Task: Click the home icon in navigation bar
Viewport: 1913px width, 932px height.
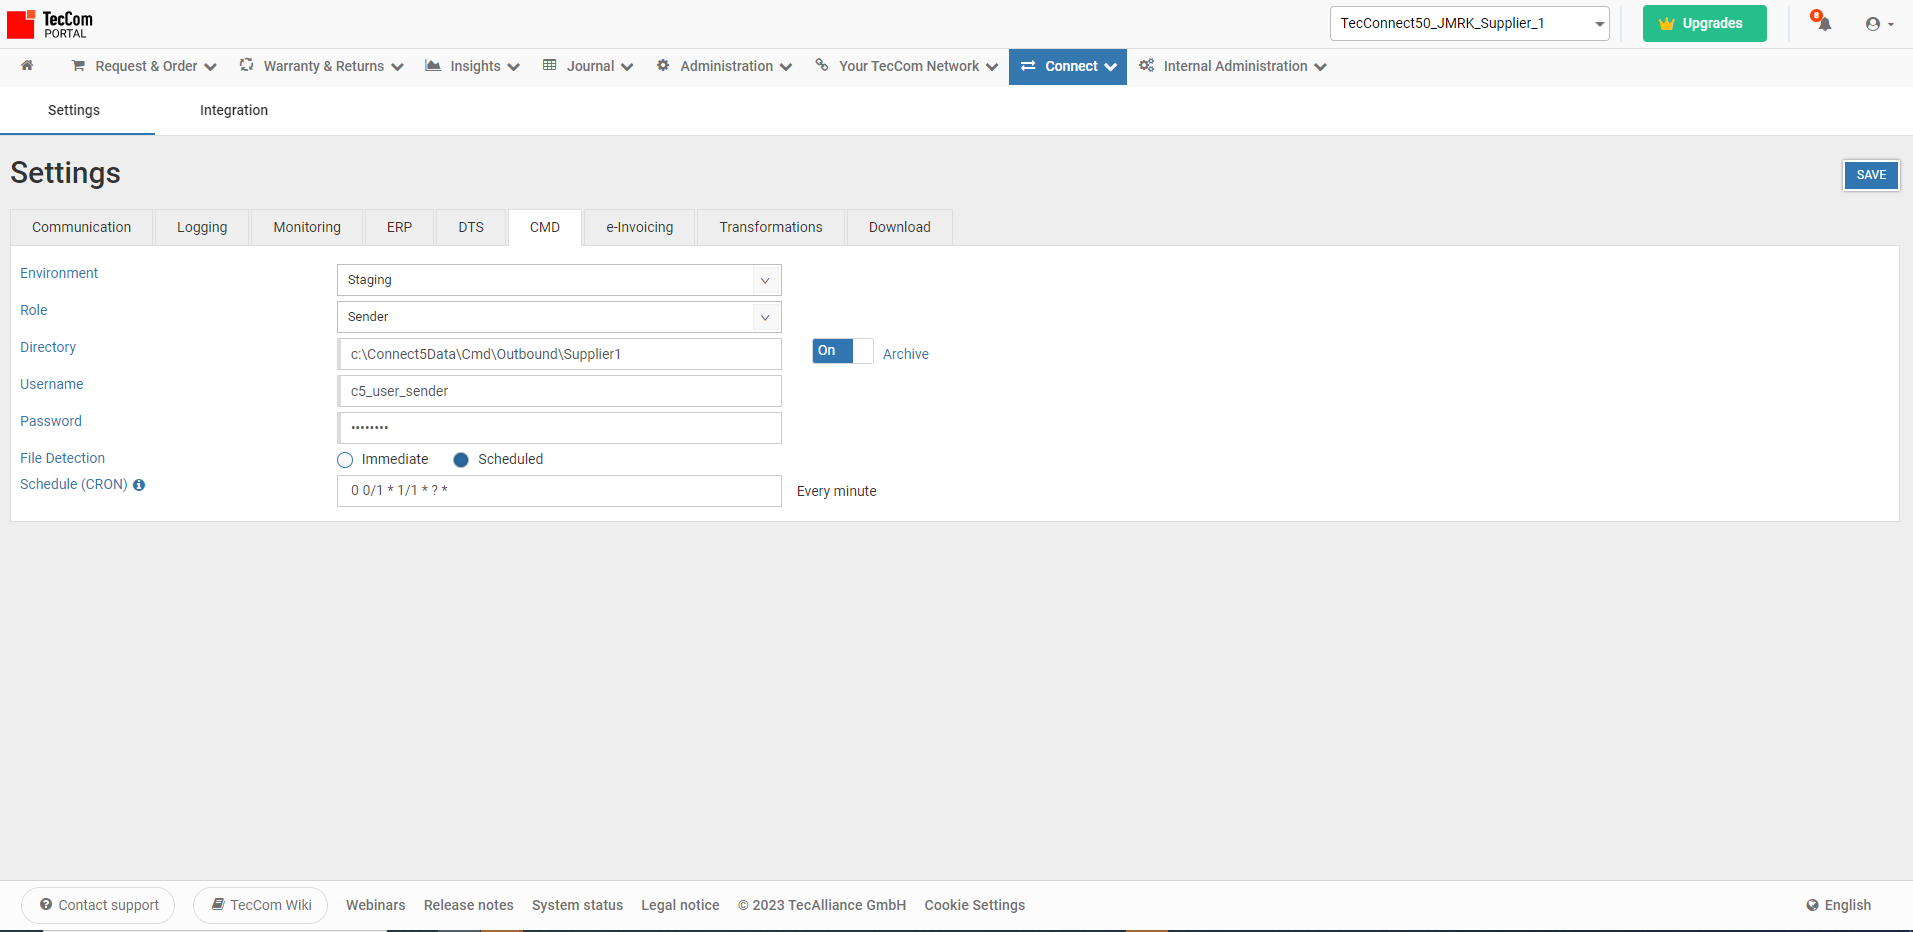Action: click(x=27, y=66)
